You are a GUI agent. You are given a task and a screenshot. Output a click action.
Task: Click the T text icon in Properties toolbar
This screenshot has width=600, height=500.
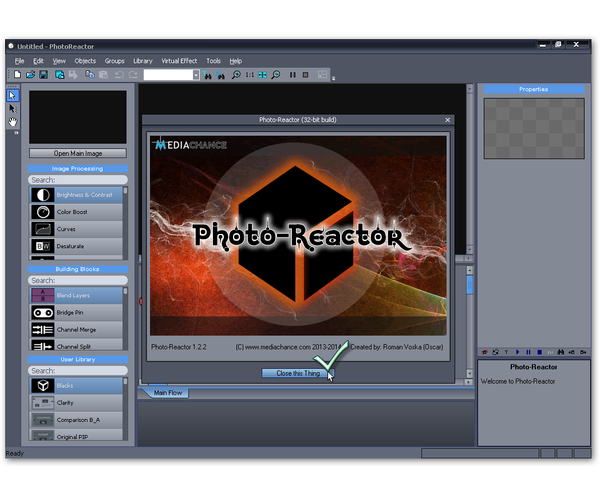[x=506, y=352]
